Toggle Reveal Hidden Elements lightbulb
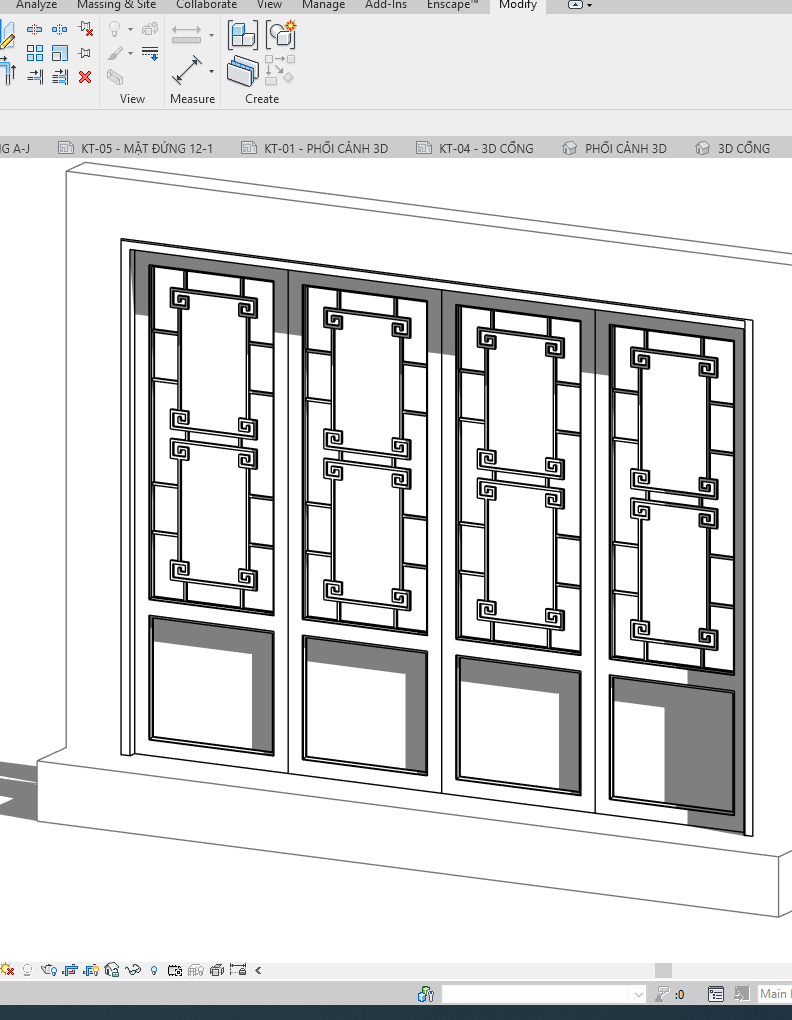The image size is (792, 1020). [x=154, y=969]
